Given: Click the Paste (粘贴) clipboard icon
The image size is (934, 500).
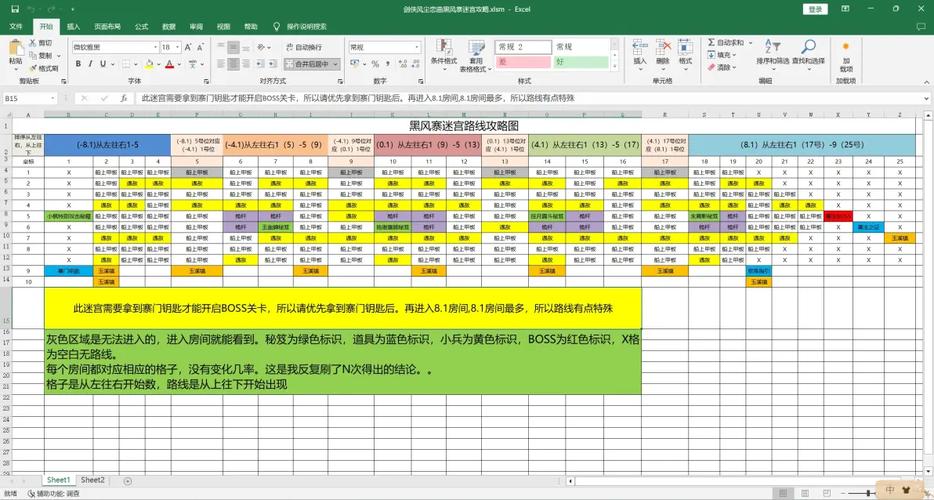Looking at the screenshot, I should (15, 49).
